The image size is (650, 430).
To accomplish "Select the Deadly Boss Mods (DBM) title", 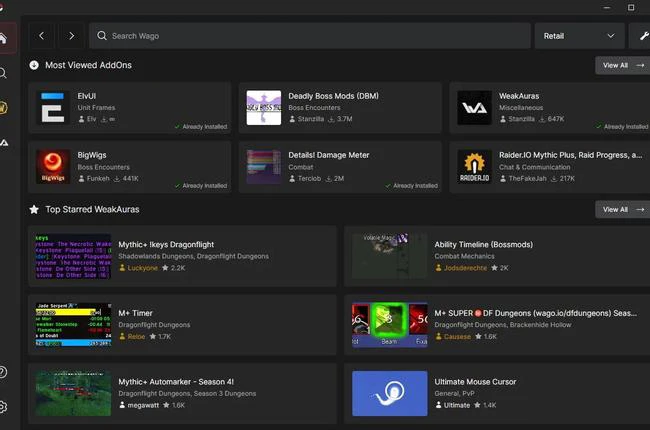I will [333, 96].
